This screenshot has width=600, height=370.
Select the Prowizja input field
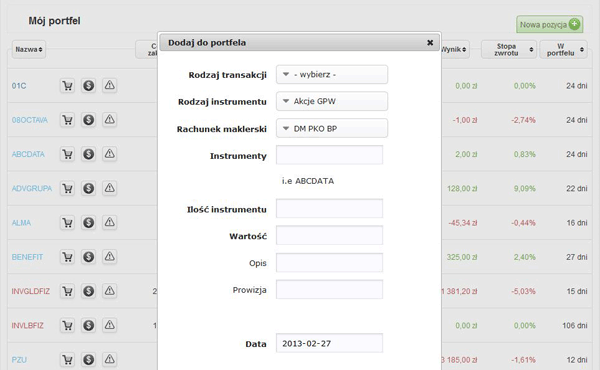[329, 290]
